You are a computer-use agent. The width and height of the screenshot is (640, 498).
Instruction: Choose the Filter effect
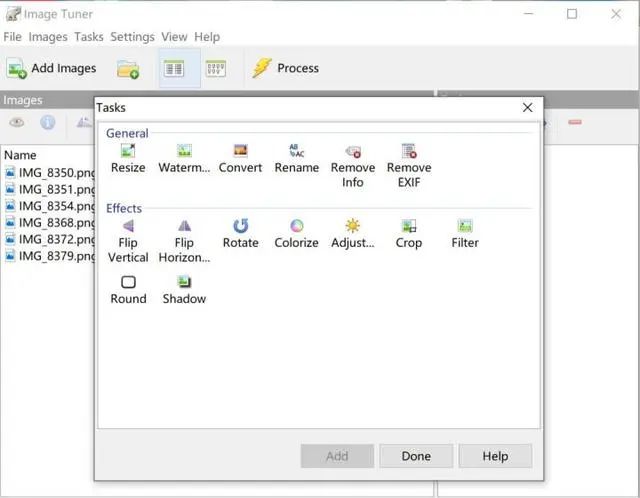coord(465,234)
